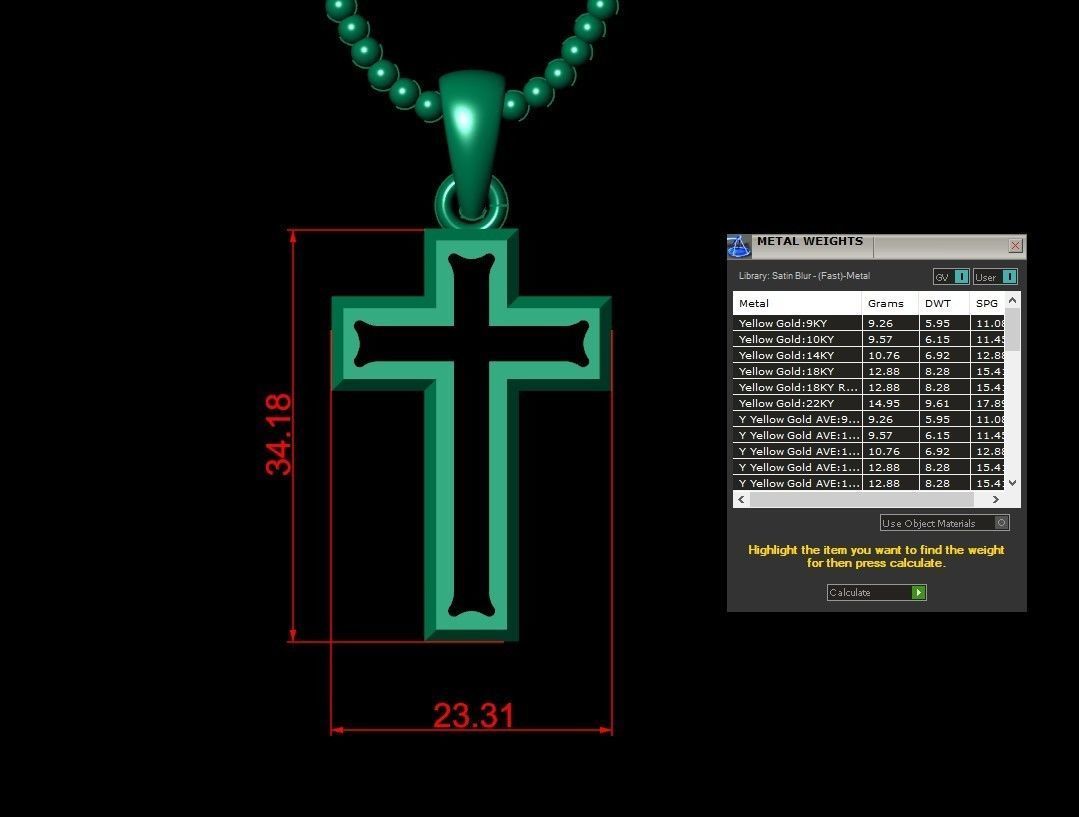Click the 6.15 DWT cell for Yellow Gold:10KY
The image size is (1079, 817).
[943, 339]
